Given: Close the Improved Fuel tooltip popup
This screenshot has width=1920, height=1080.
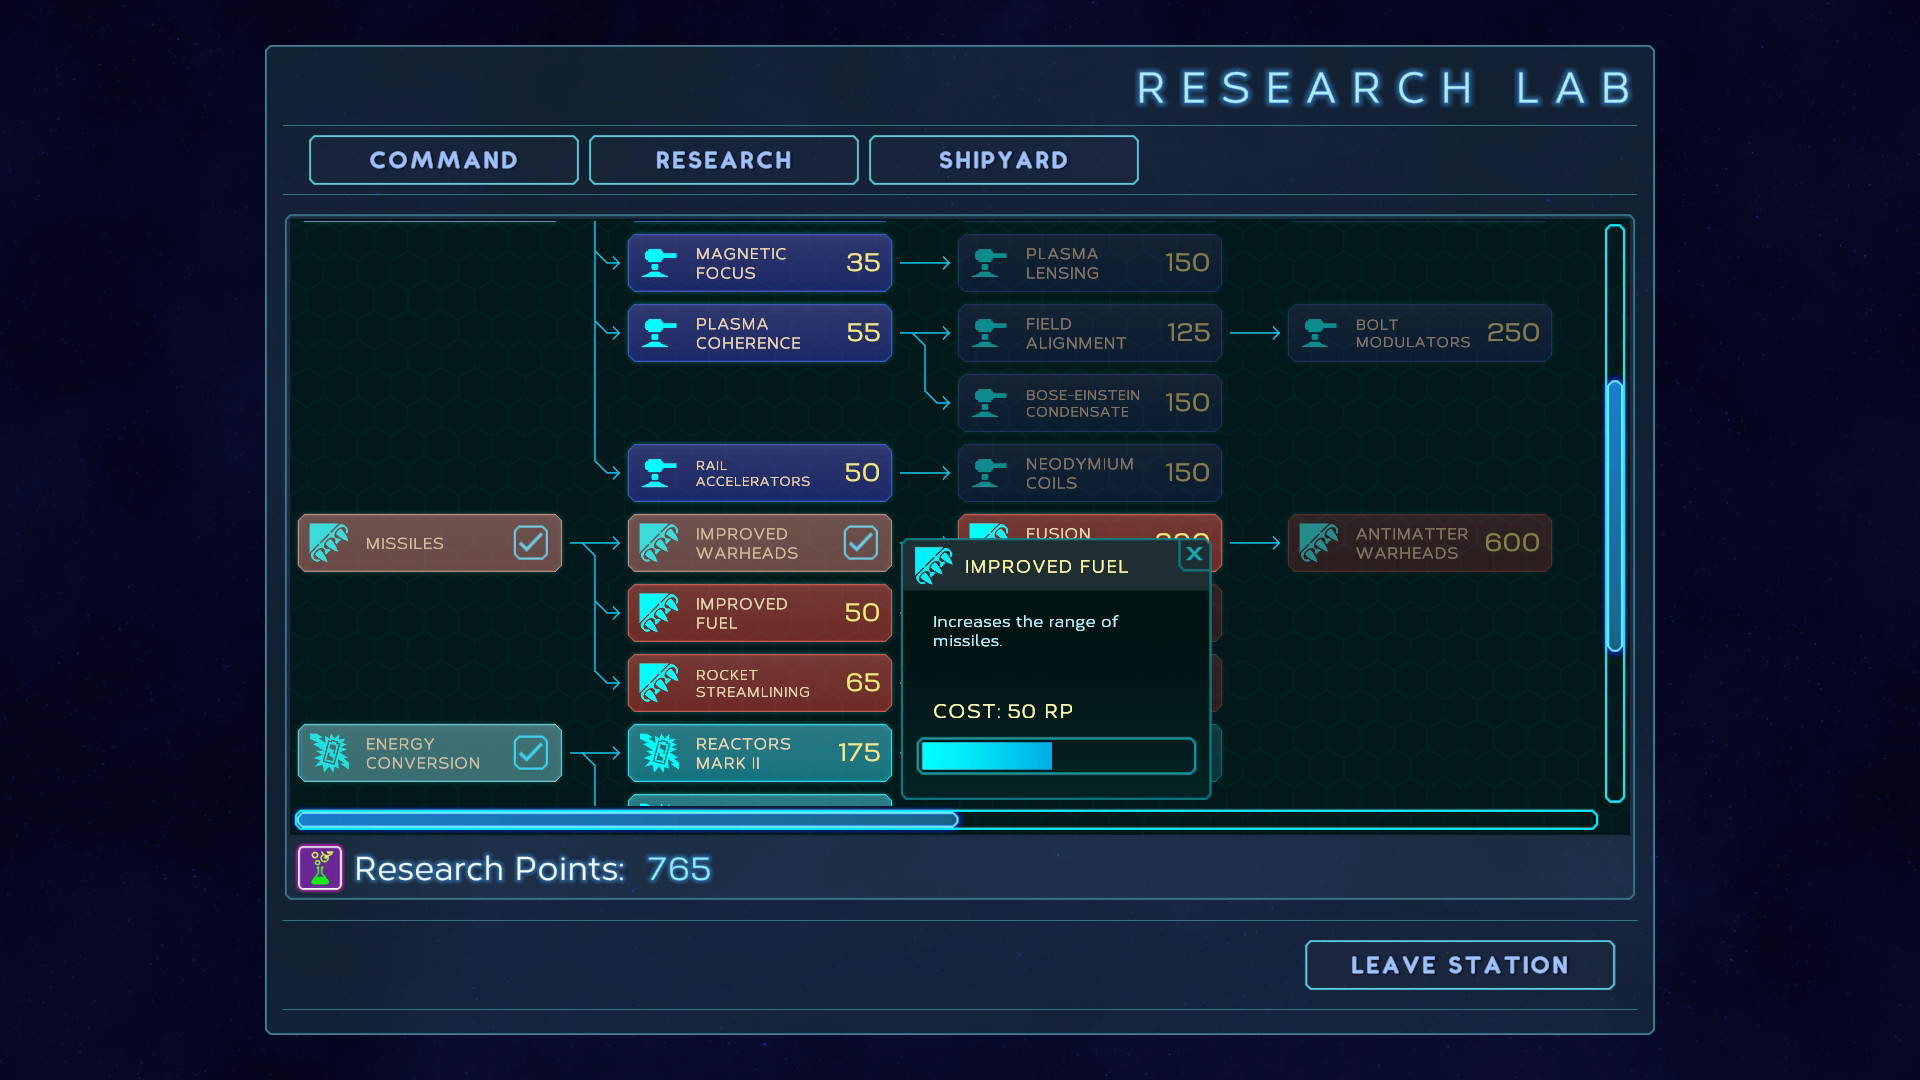Looking at the screenshot, I should [1193, 553].
